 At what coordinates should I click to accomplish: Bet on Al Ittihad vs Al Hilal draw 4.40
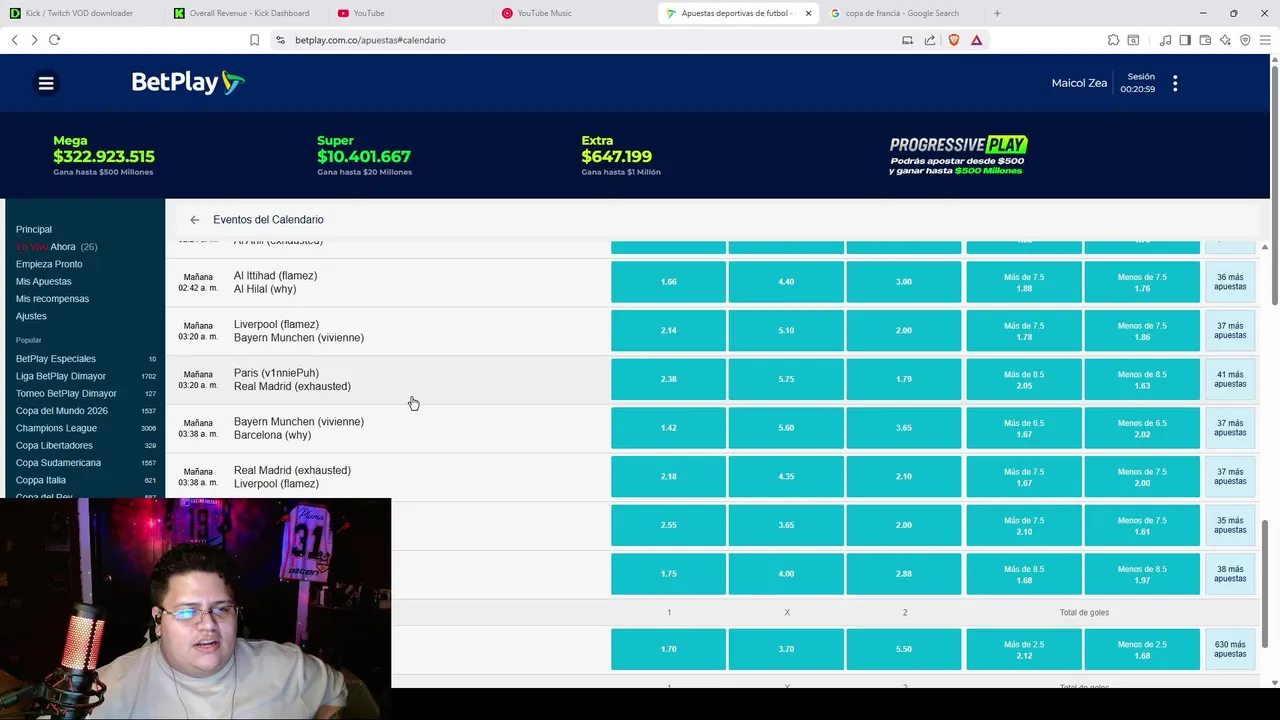(786, 282)
